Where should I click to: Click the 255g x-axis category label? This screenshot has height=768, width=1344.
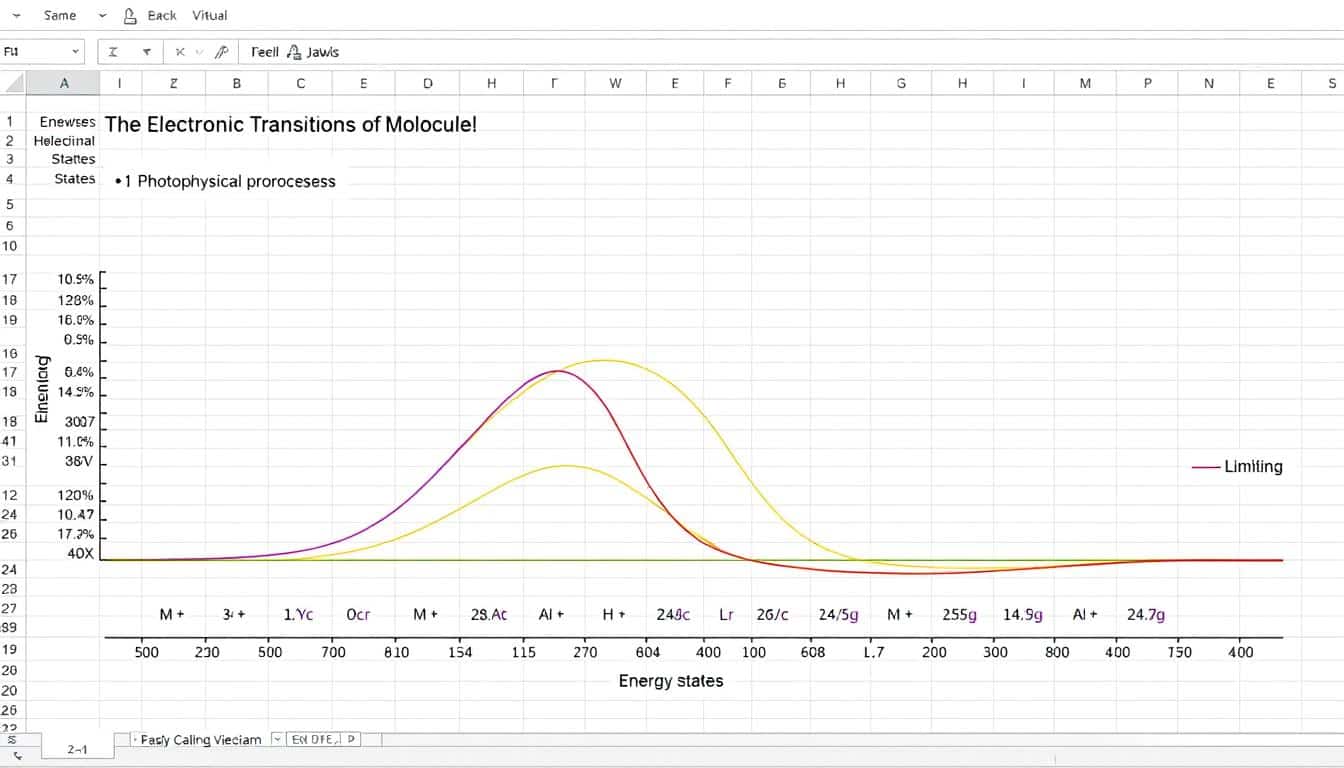click(x=960, y=615)
